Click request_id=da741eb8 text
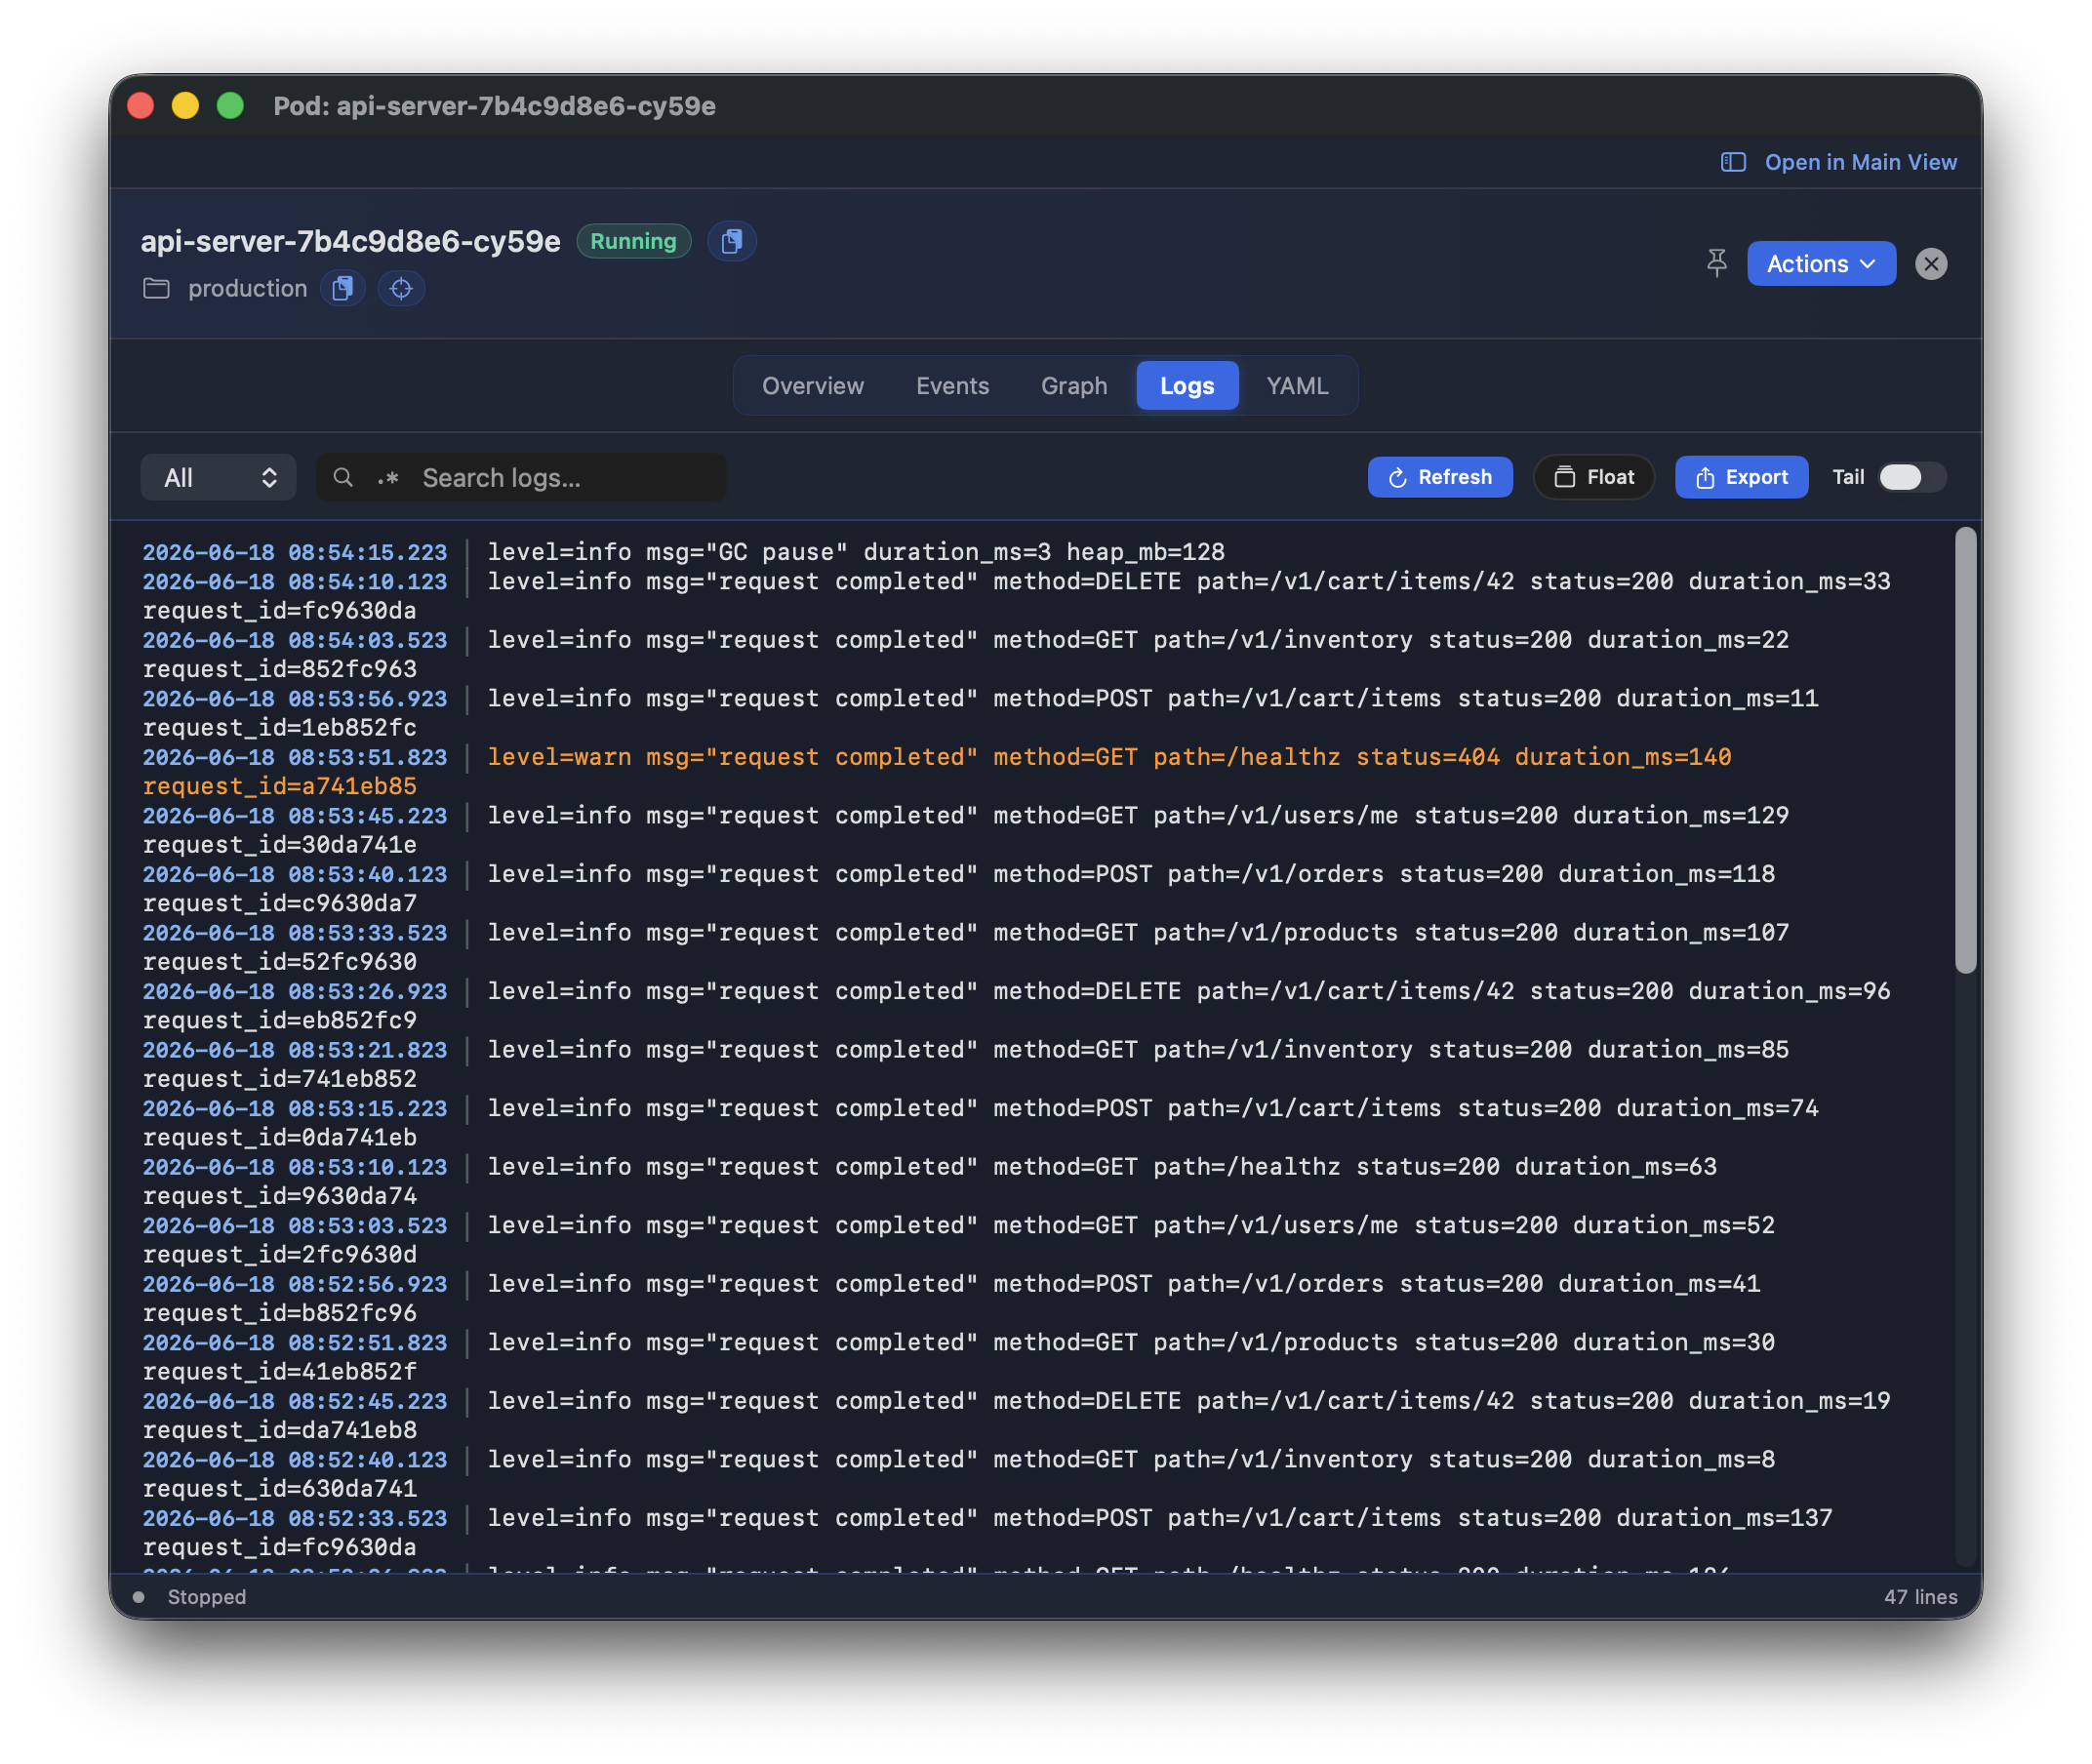Image resolution: width=2092 pixels, height=1764 pixels. coord(280,1430)
